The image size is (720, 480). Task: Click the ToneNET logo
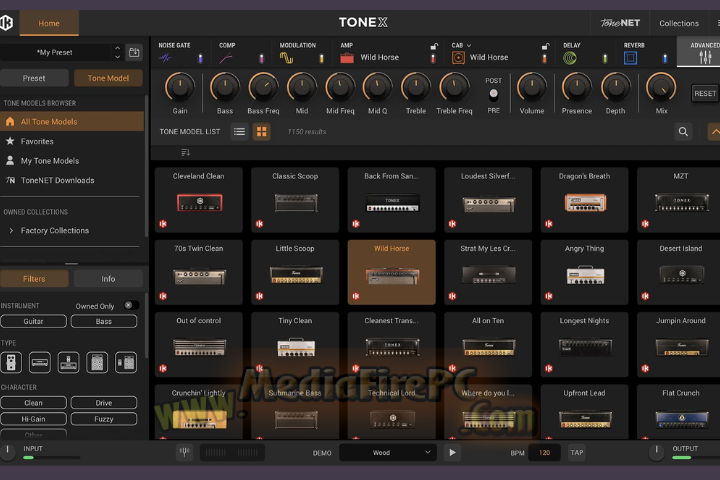pos(620,23)
